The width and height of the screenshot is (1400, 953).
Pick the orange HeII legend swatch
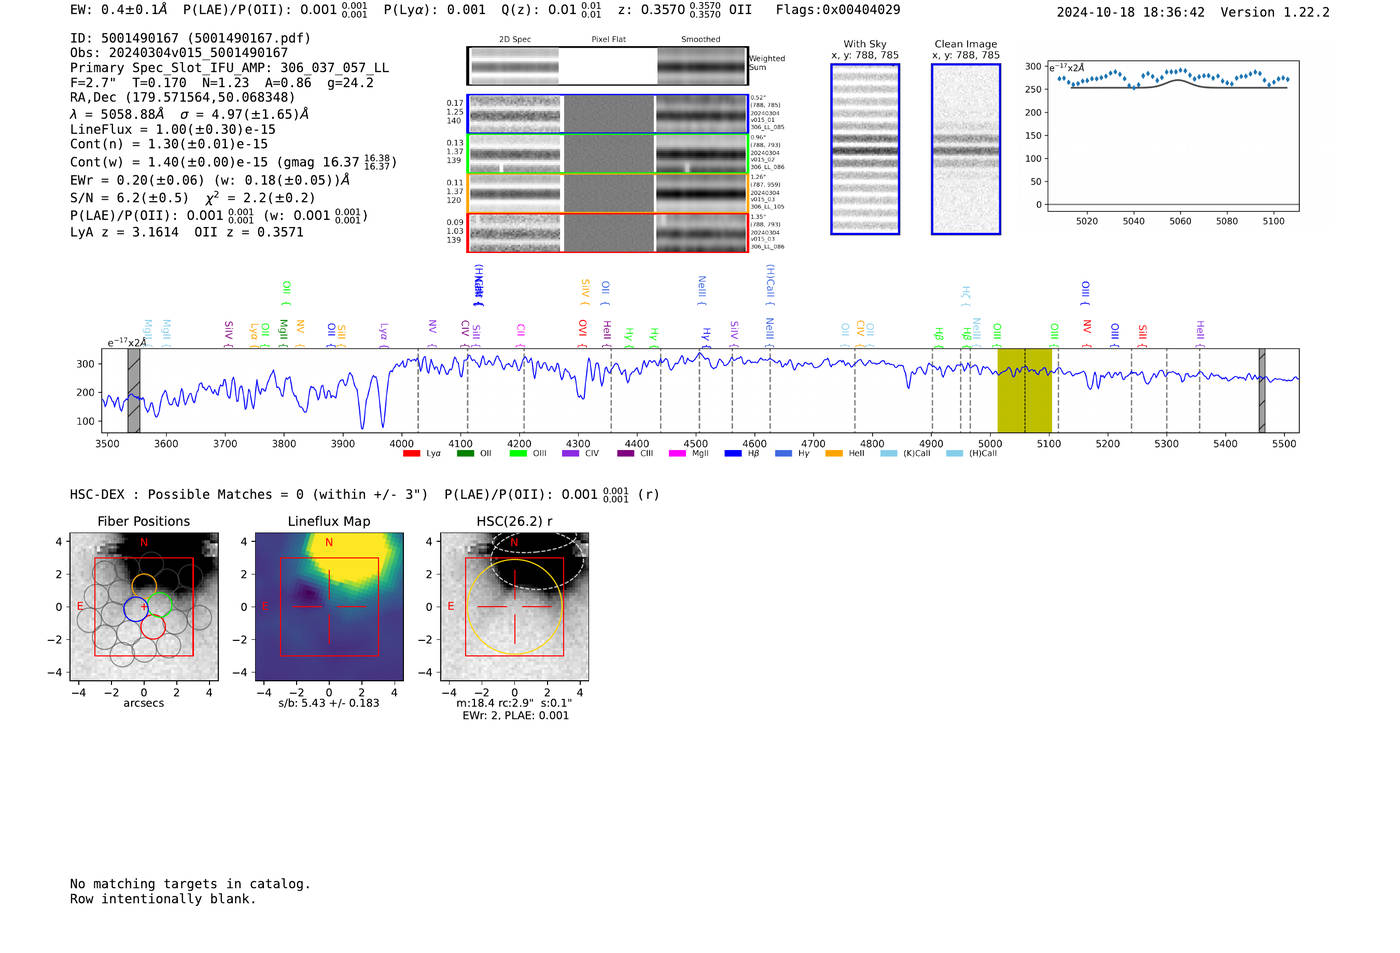[834, 454]
